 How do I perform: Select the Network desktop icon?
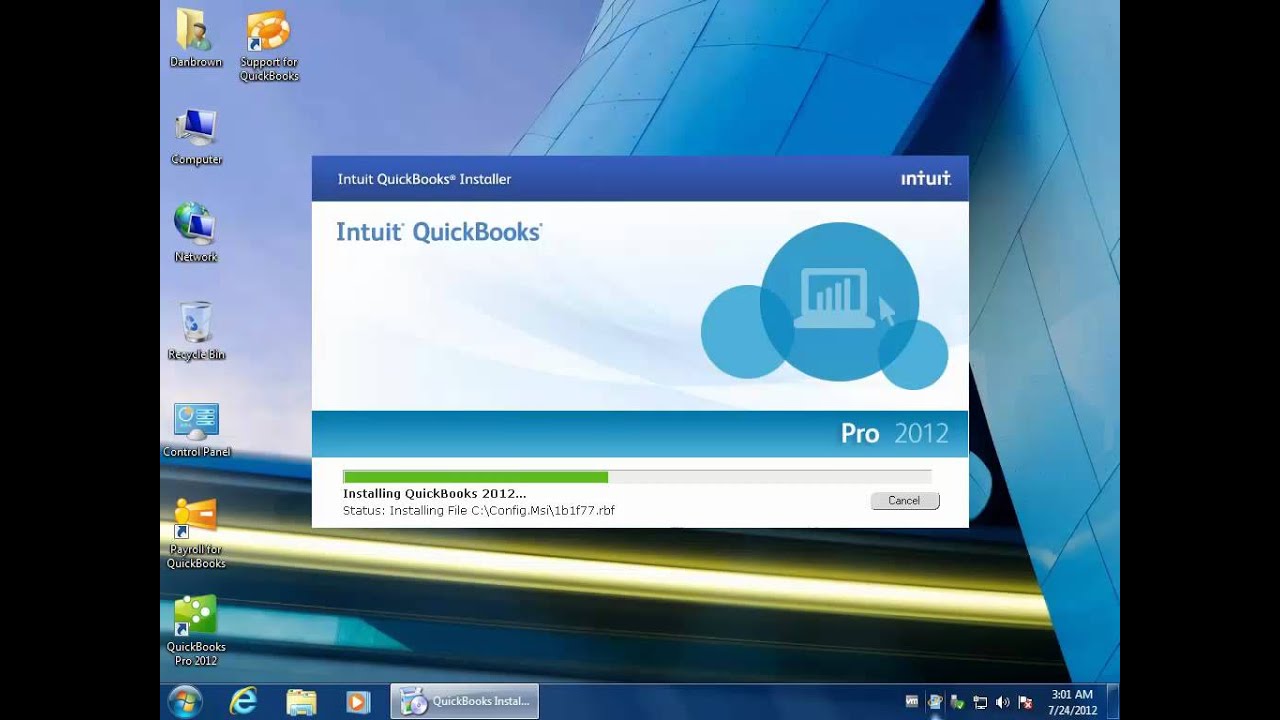pos(196,233)
